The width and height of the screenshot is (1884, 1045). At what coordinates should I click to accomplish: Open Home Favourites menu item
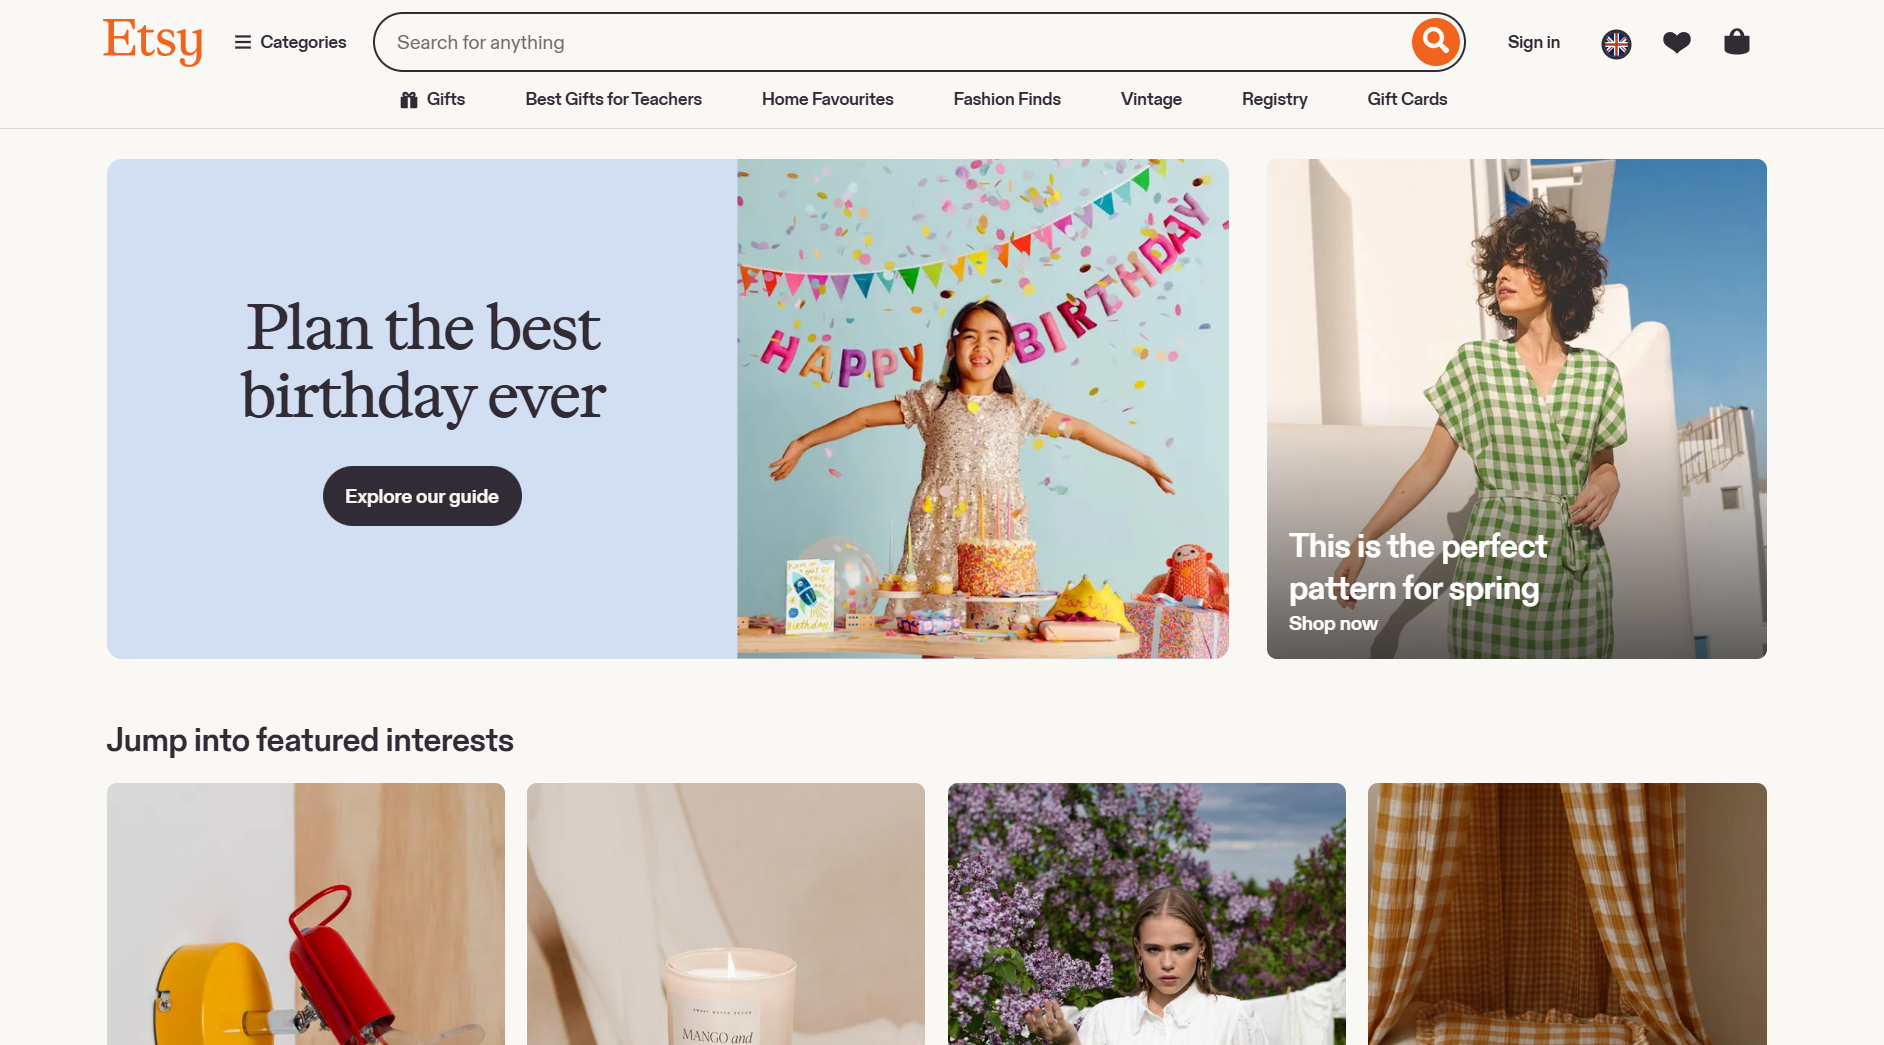pos(827,99)
